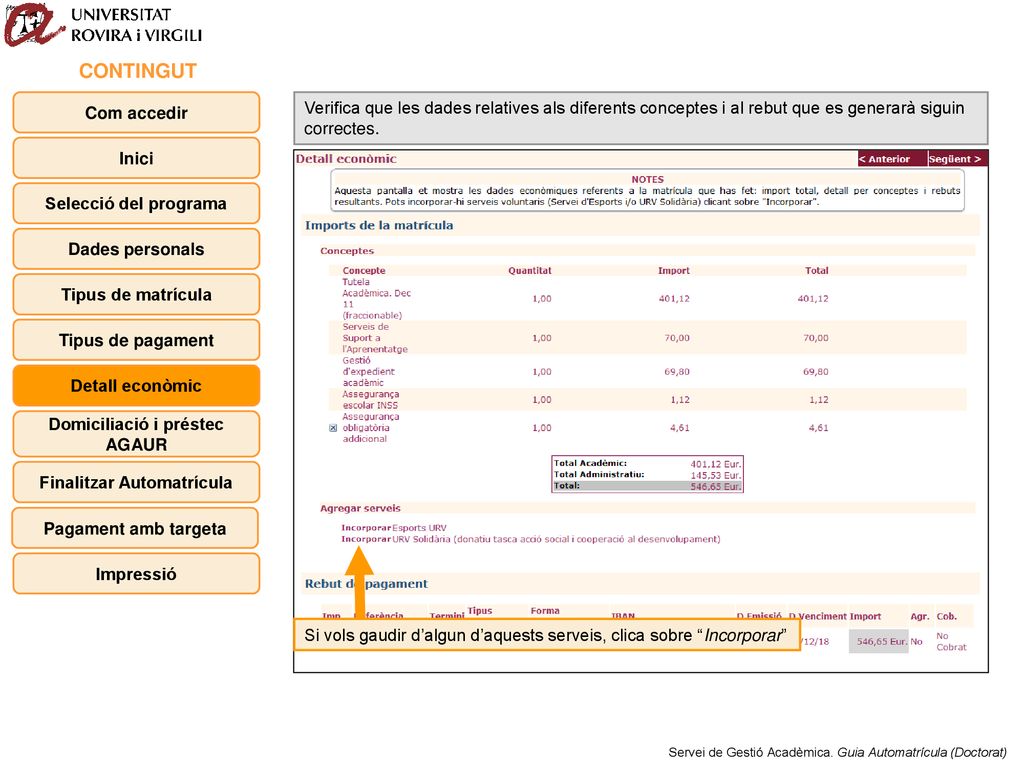This screenshot has height=768, width=1024.
Task: Open the Com accedir section
Action: point(136,113)
